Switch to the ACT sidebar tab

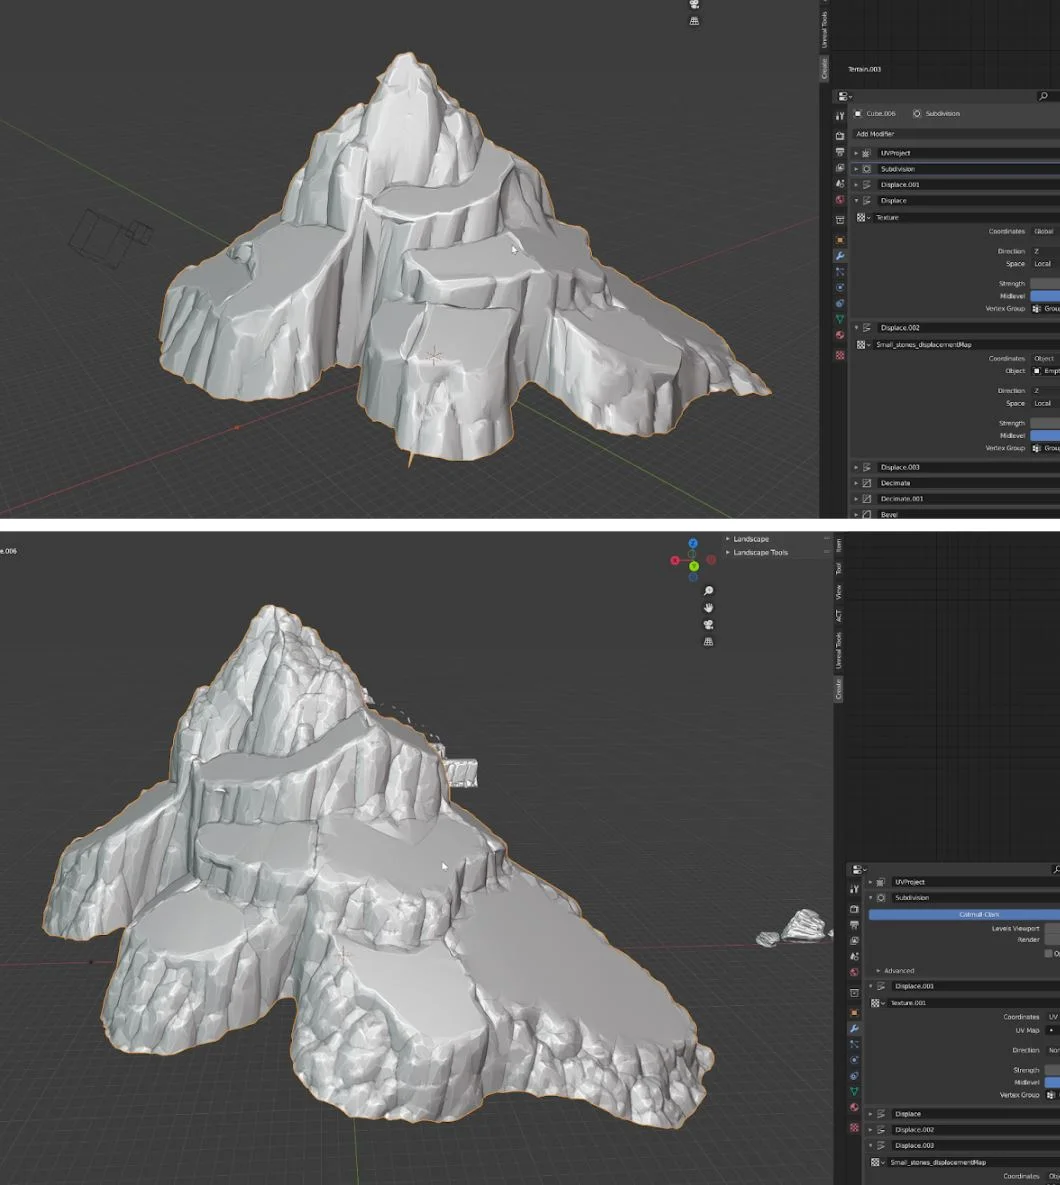click(x=839, y=614)
